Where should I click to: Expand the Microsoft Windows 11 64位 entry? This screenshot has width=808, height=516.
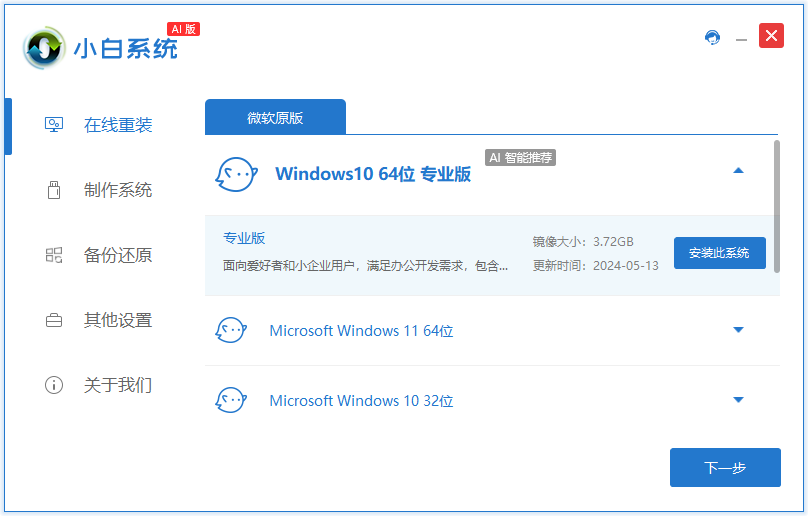click(x=738, y=330)
